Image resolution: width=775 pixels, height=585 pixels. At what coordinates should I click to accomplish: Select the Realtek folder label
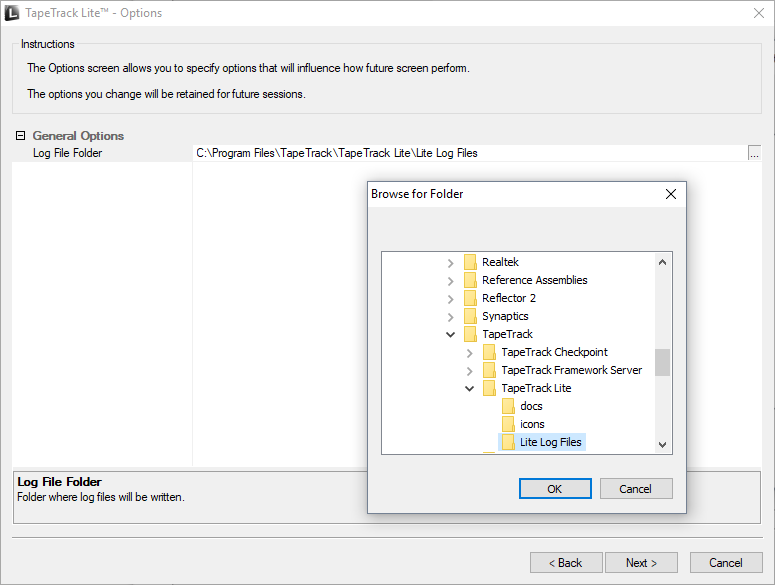tap(500, 262)
